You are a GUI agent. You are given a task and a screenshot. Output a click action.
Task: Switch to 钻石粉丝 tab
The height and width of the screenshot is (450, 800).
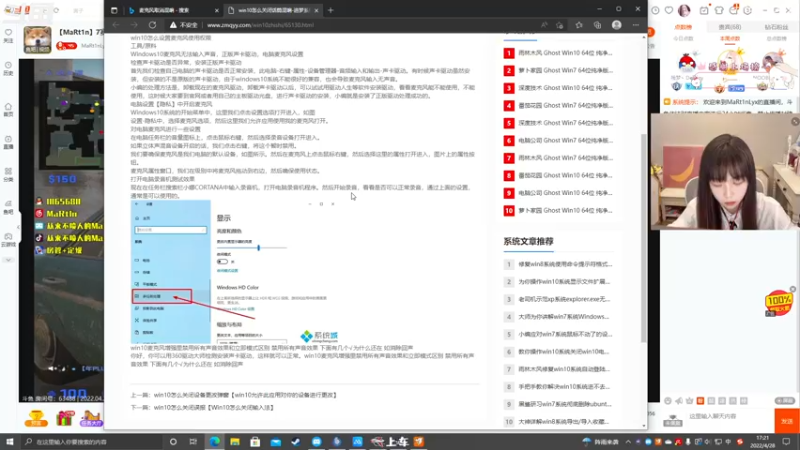pos(776,27)
